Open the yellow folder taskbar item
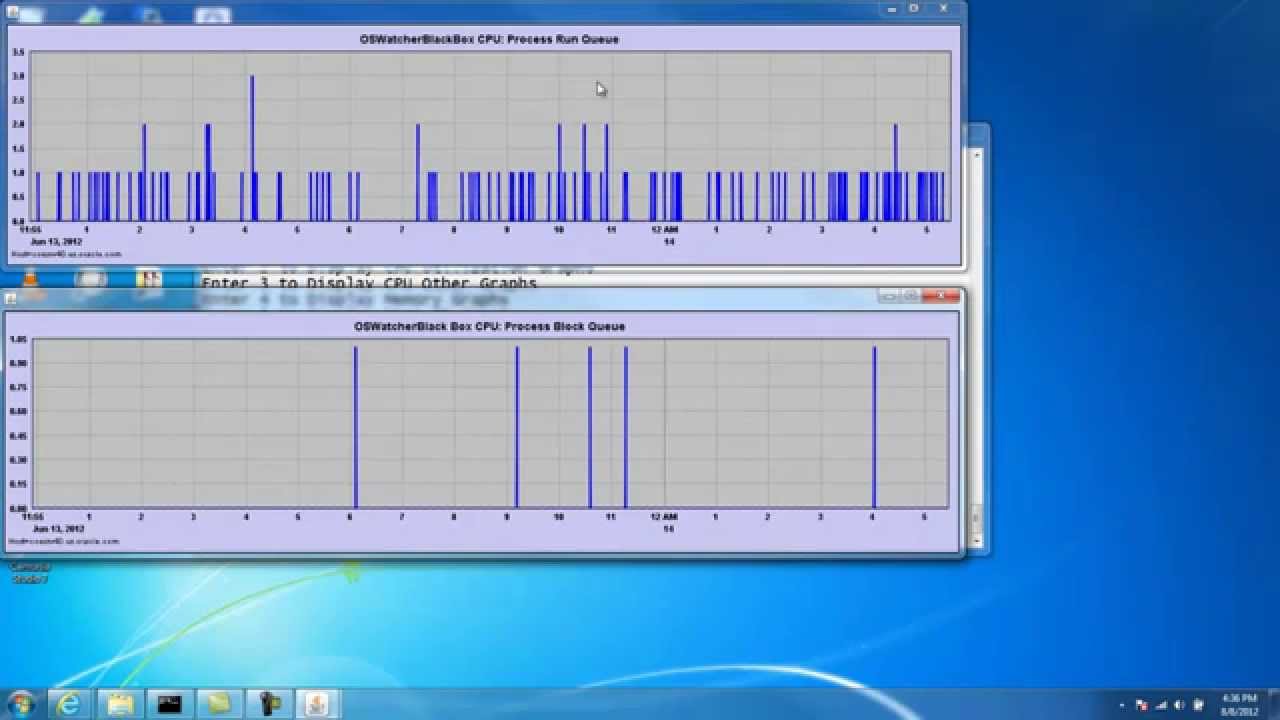The width and height of the screenshot is (1280, 720). (219, 704)
